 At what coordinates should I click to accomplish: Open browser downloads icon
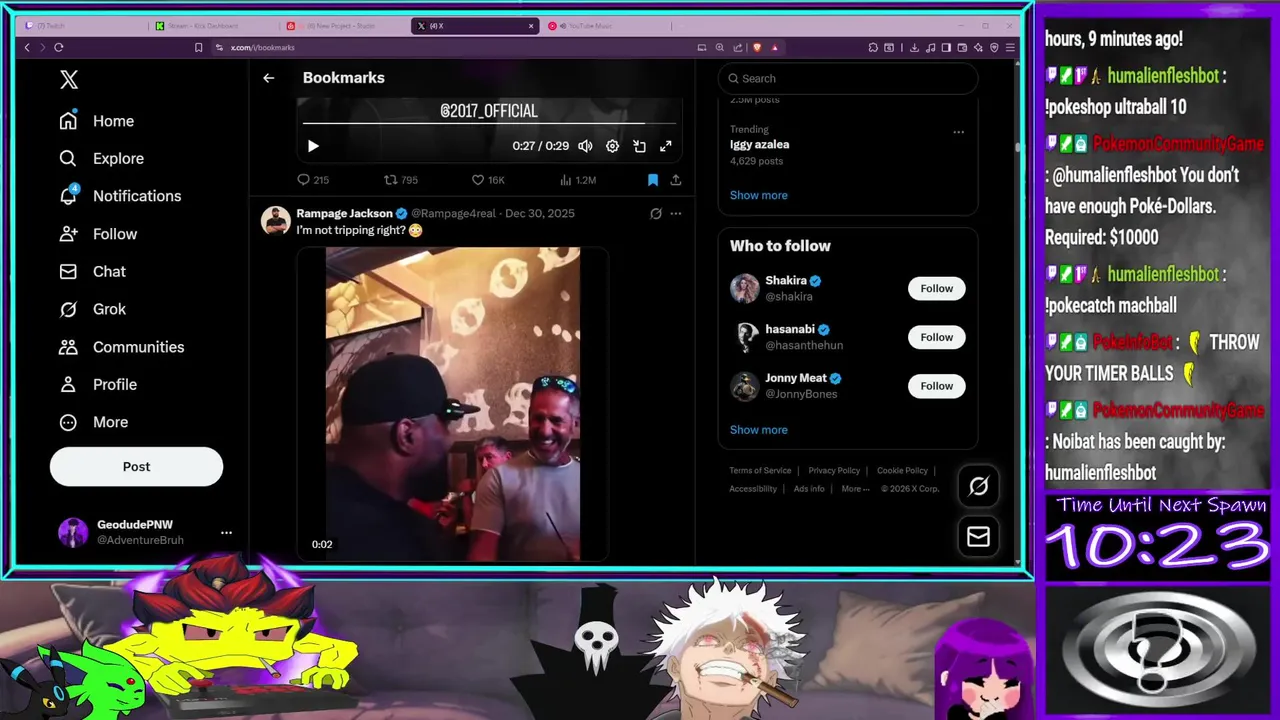(x=914, y=47)
